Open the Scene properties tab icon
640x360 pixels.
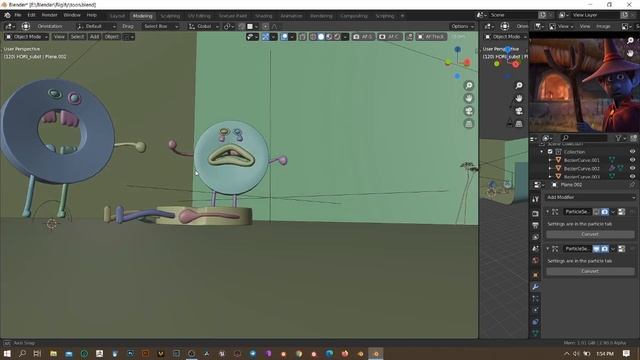coord(536,249)
